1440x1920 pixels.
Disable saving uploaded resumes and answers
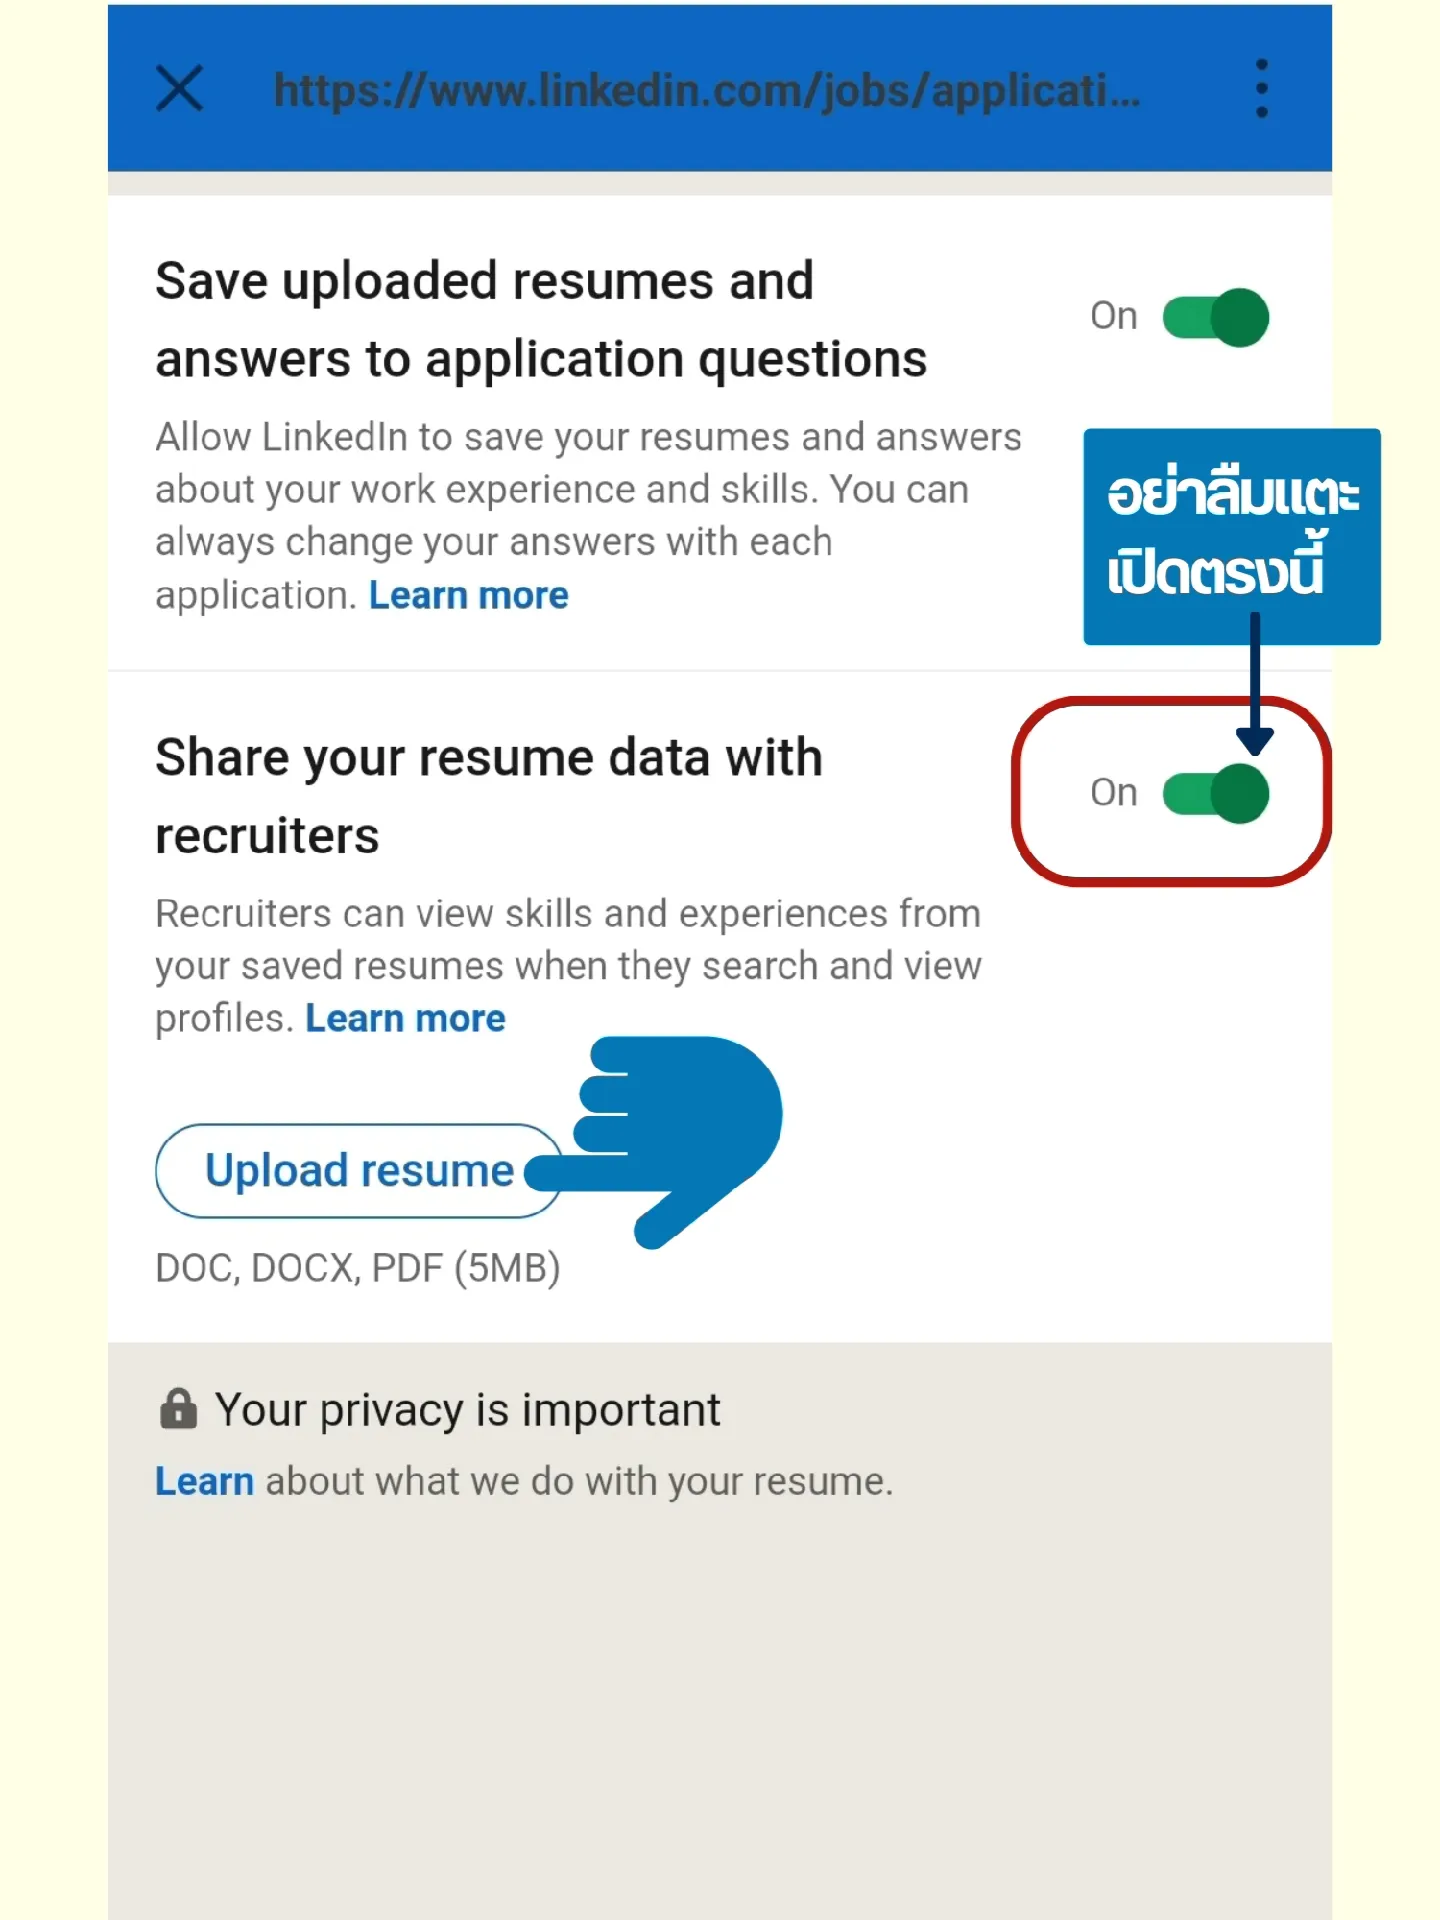click(1215, 316)
